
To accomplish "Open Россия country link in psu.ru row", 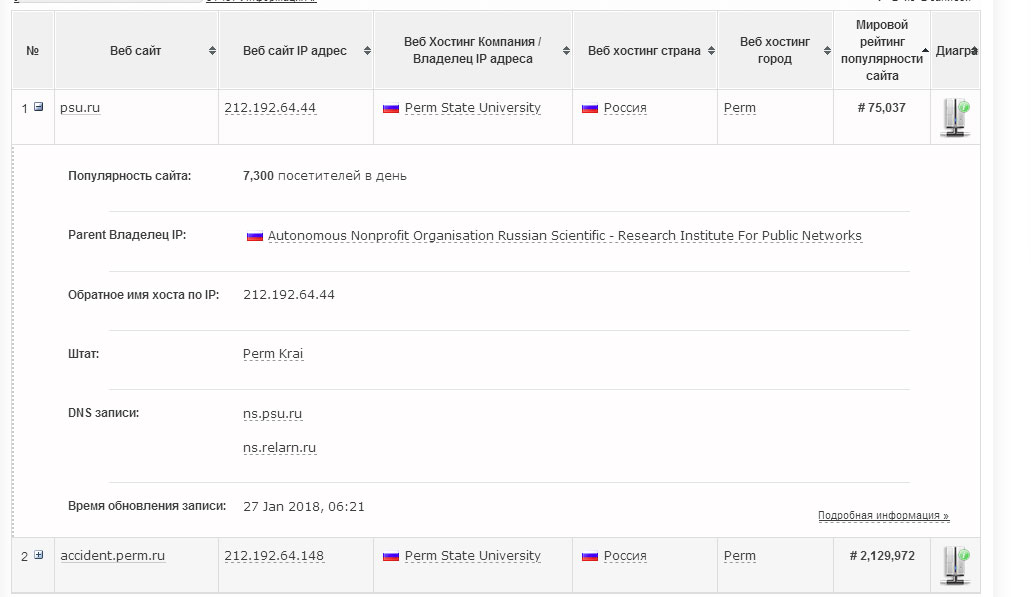I will (x=625, y=108).
